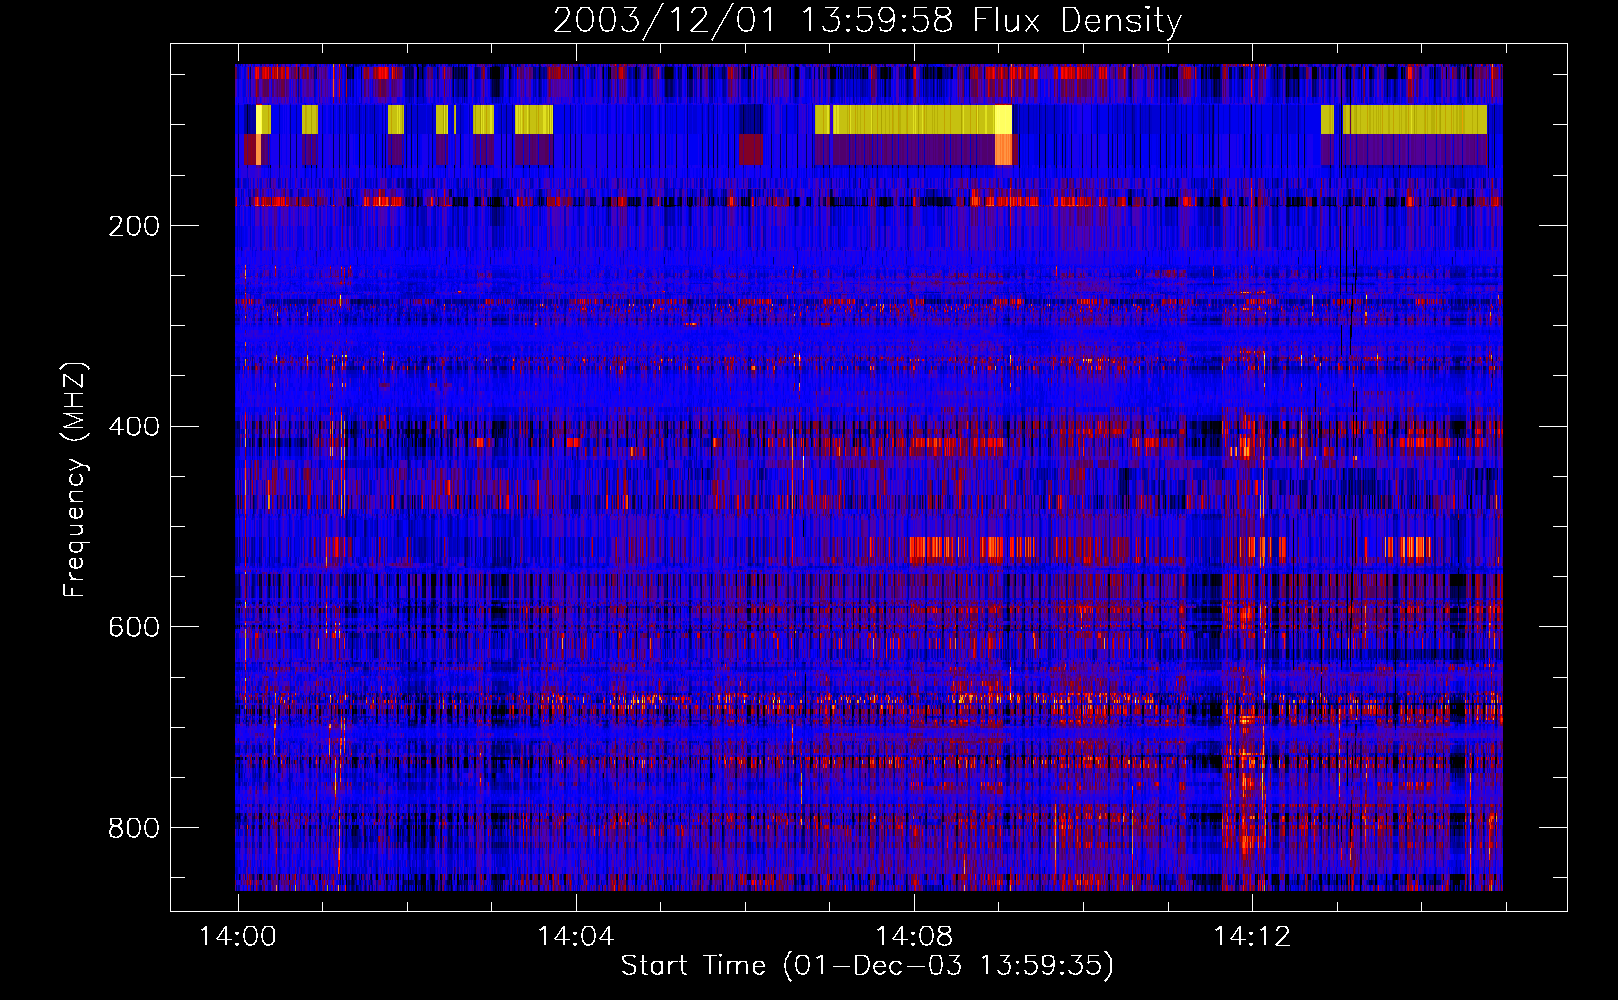
Task: Click the "Start Time (01-Dec-03 13:59:35)" x-axis label
Action: pyautogui.click(x=867, y=966)
